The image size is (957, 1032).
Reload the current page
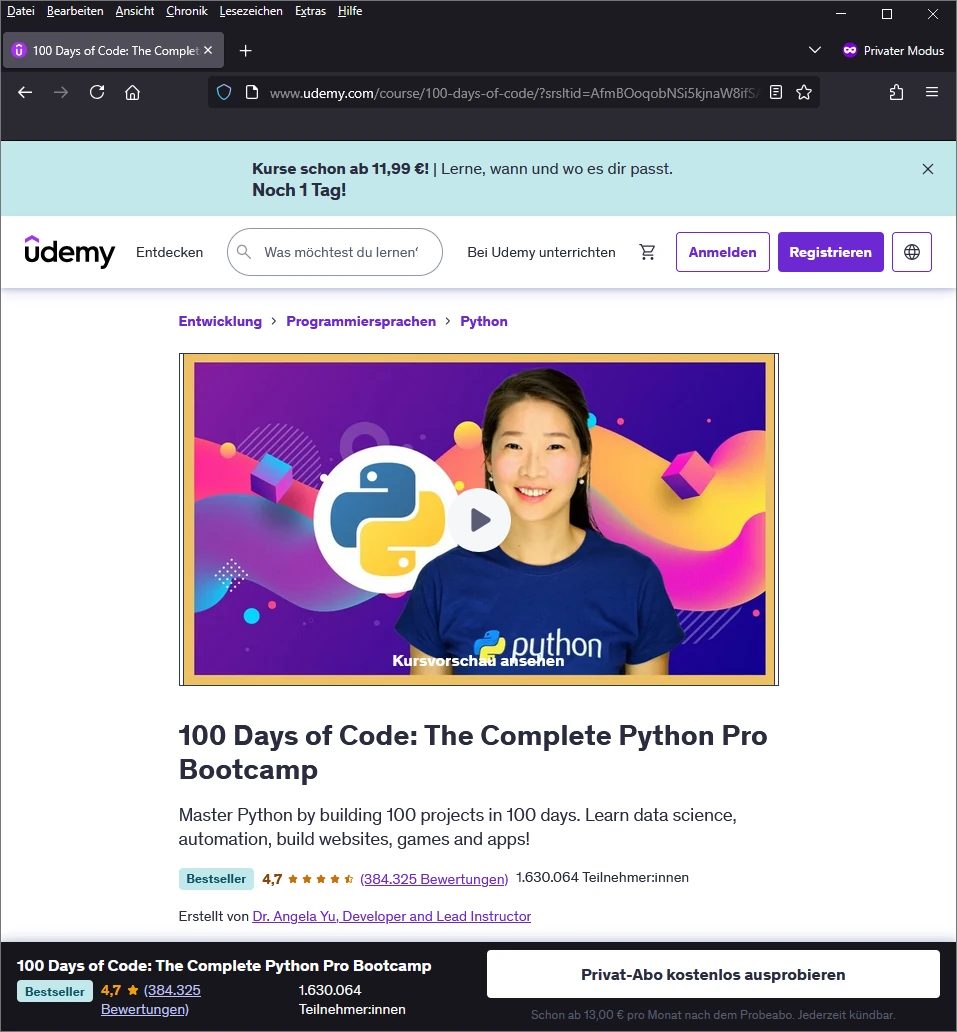click(x=97, y=93)
